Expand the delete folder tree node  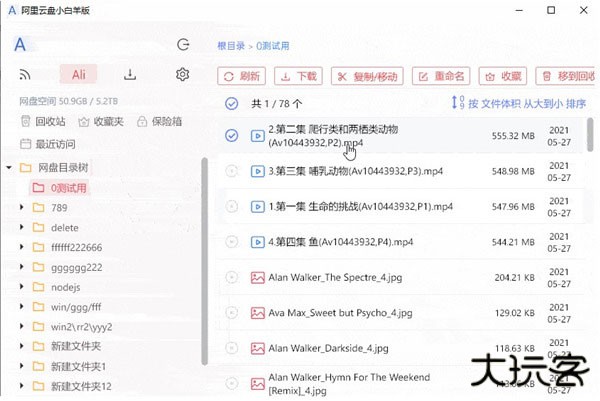coord(22,228)
